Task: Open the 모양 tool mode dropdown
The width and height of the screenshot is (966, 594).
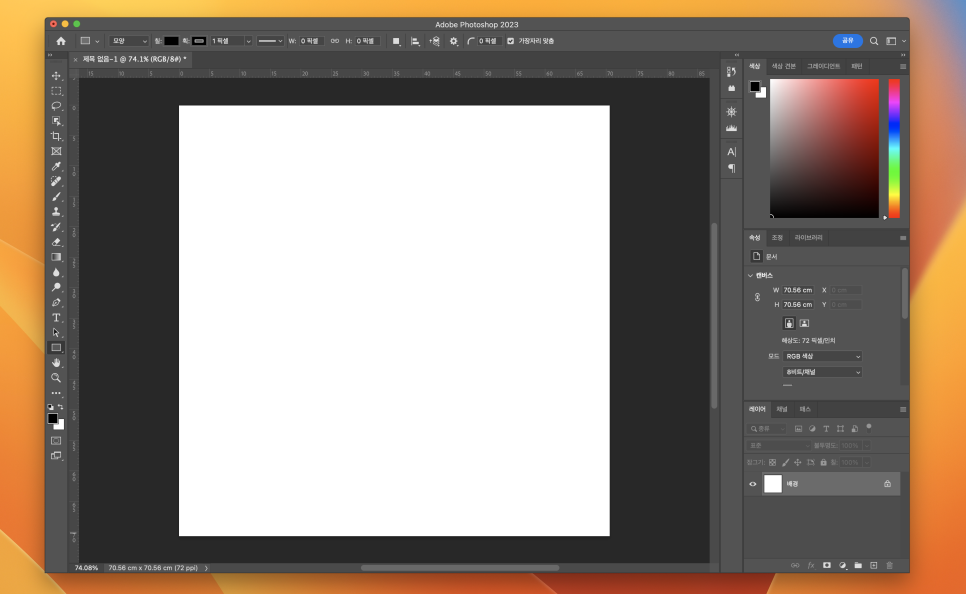Action: (x=129, y=41)
